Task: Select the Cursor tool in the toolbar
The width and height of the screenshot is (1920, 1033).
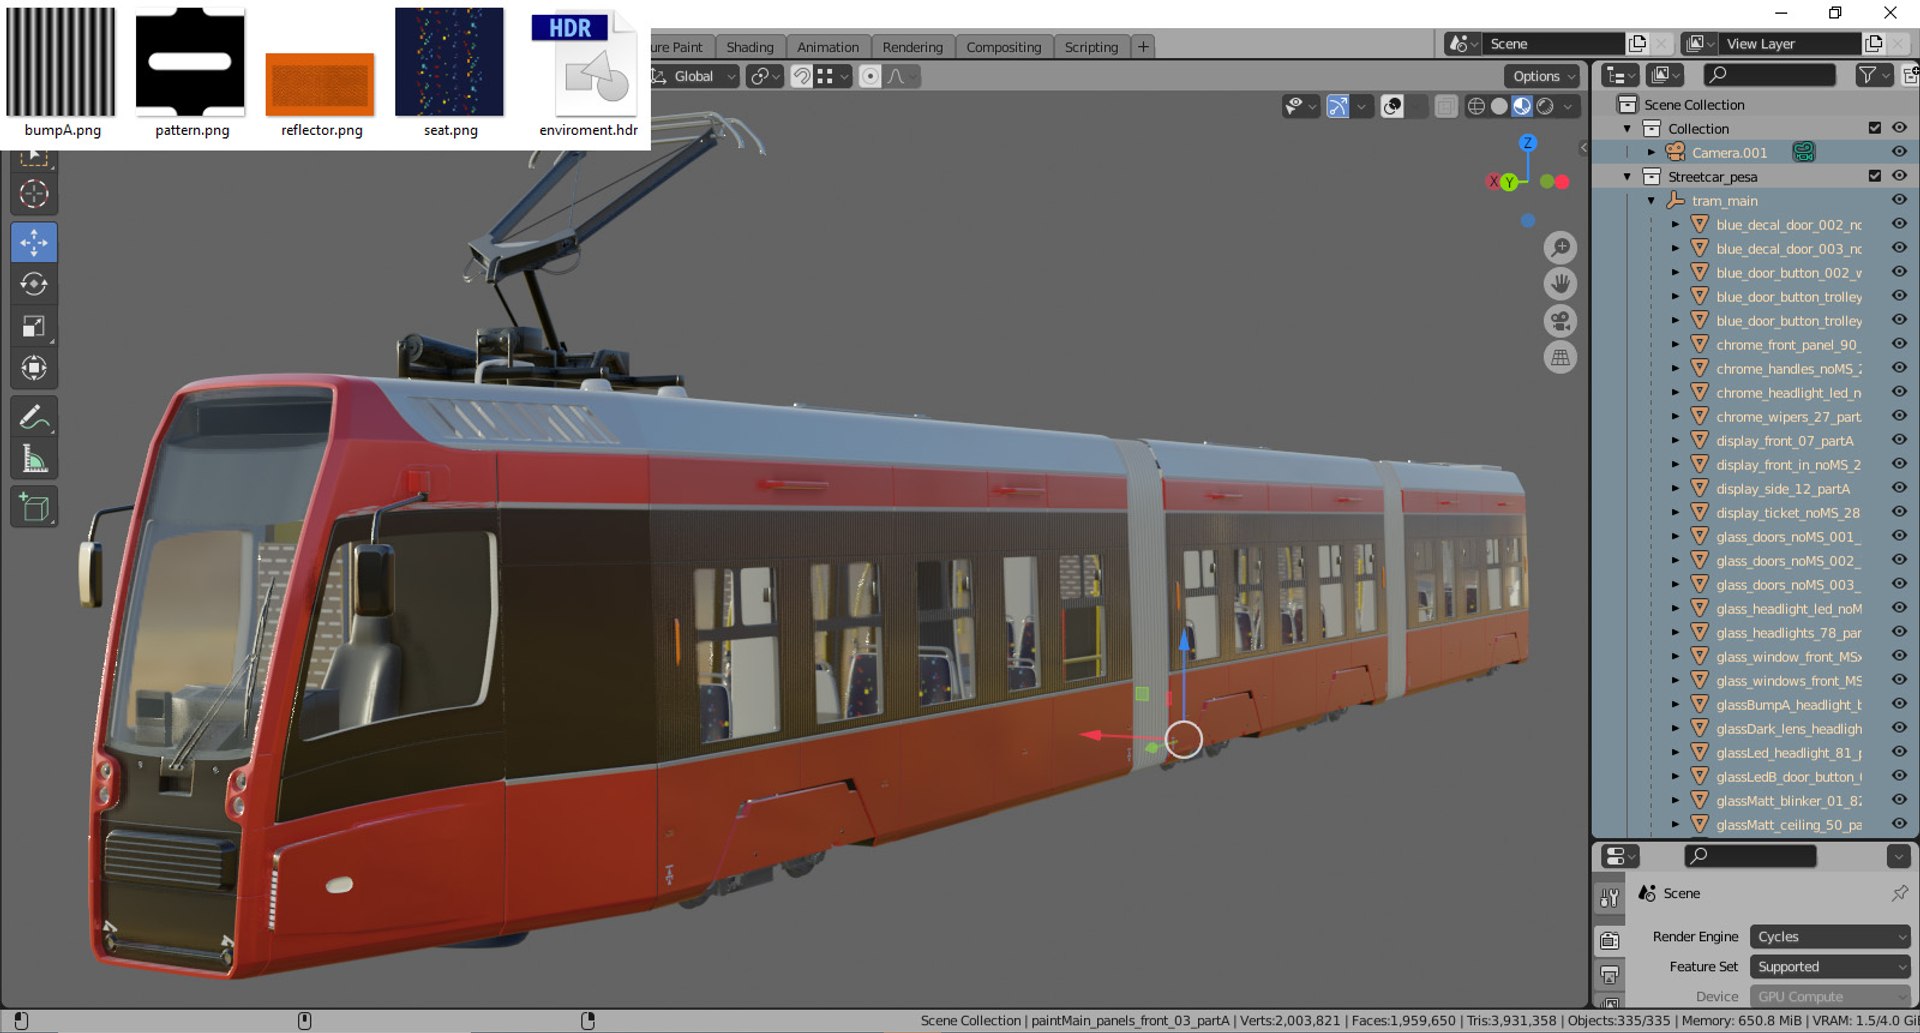Action: [34, 194]
